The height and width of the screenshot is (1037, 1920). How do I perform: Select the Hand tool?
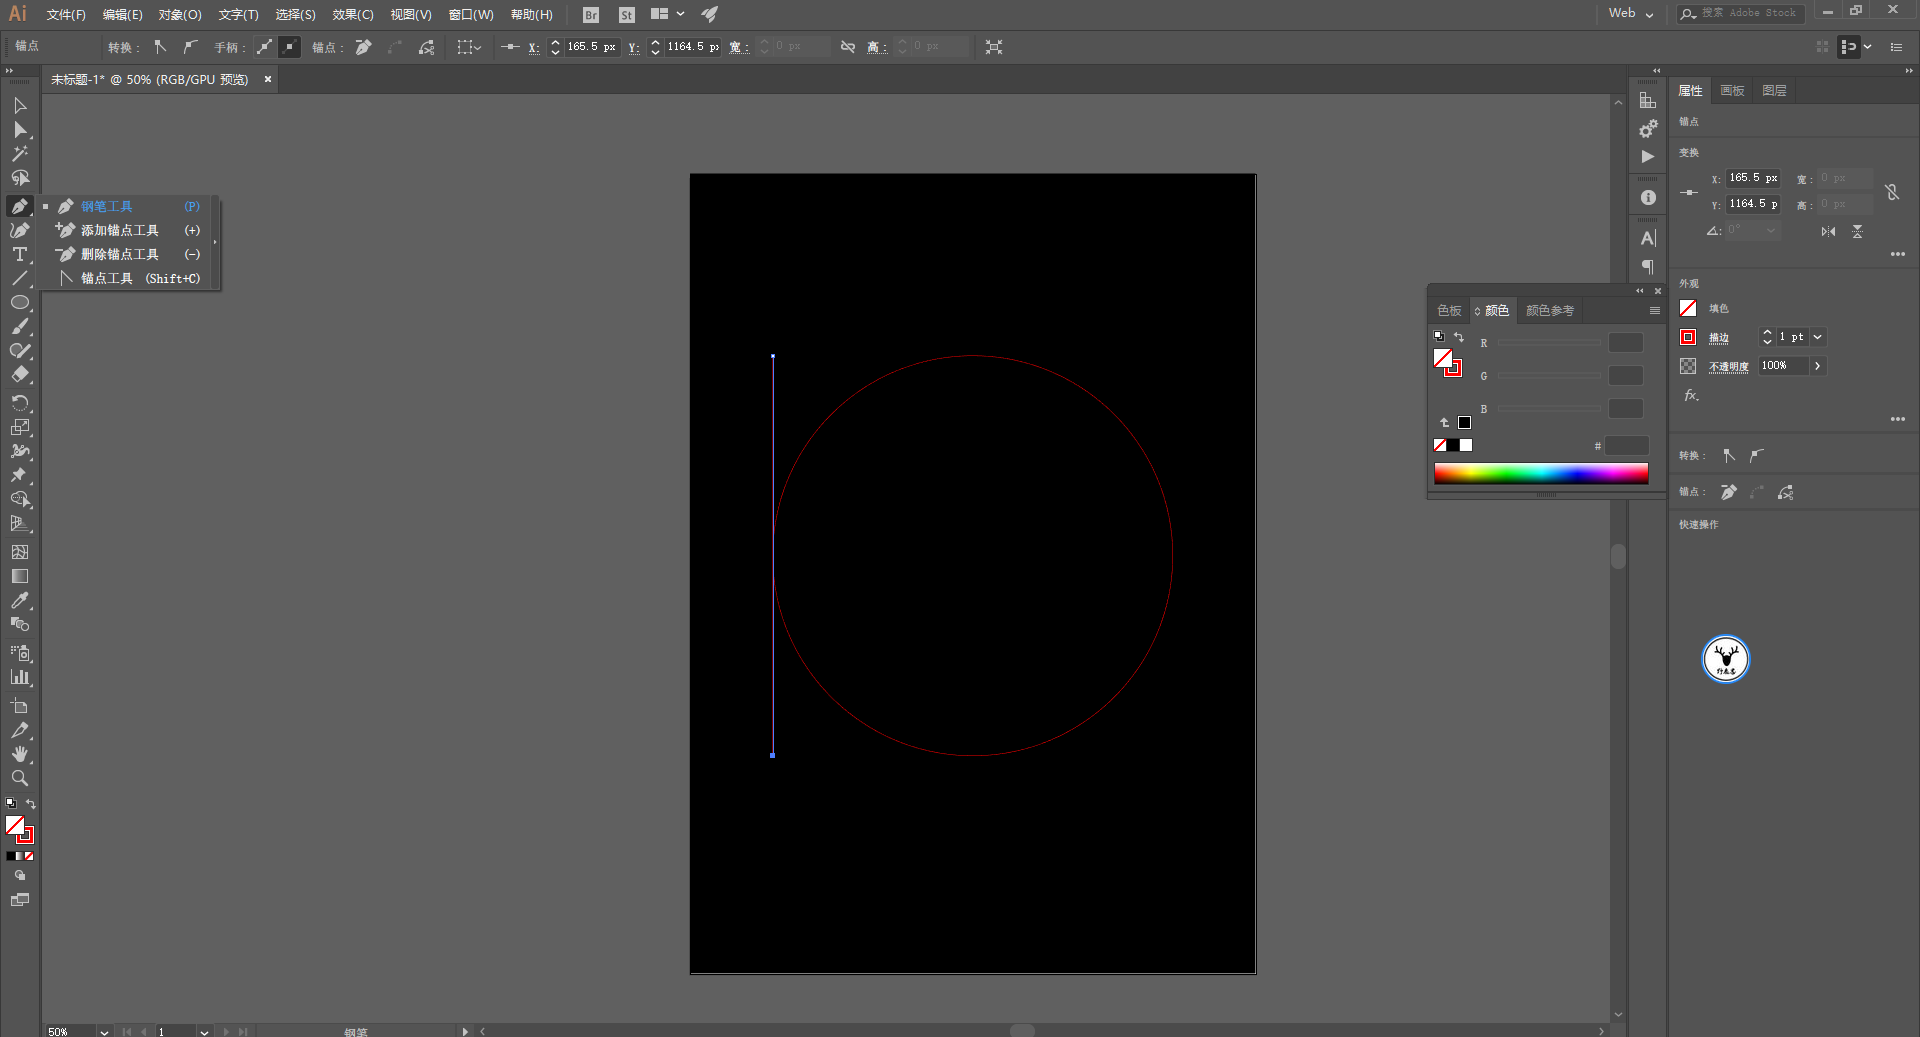coord(19,754)
